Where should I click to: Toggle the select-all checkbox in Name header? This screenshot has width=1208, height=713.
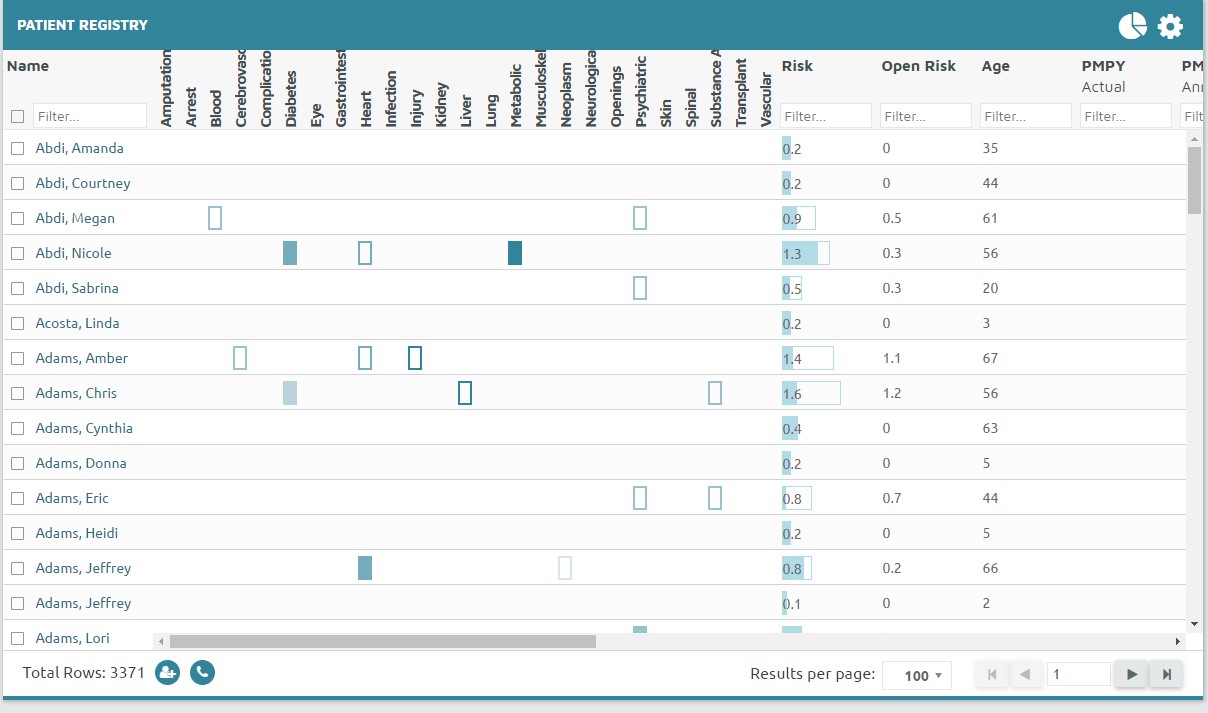point(18,117)
